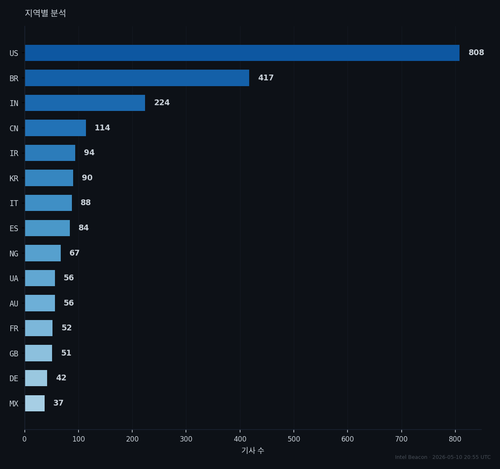This screenshot has width=500, height=469.
Task: Click the GB bar
Action: [x=38, y=353]
